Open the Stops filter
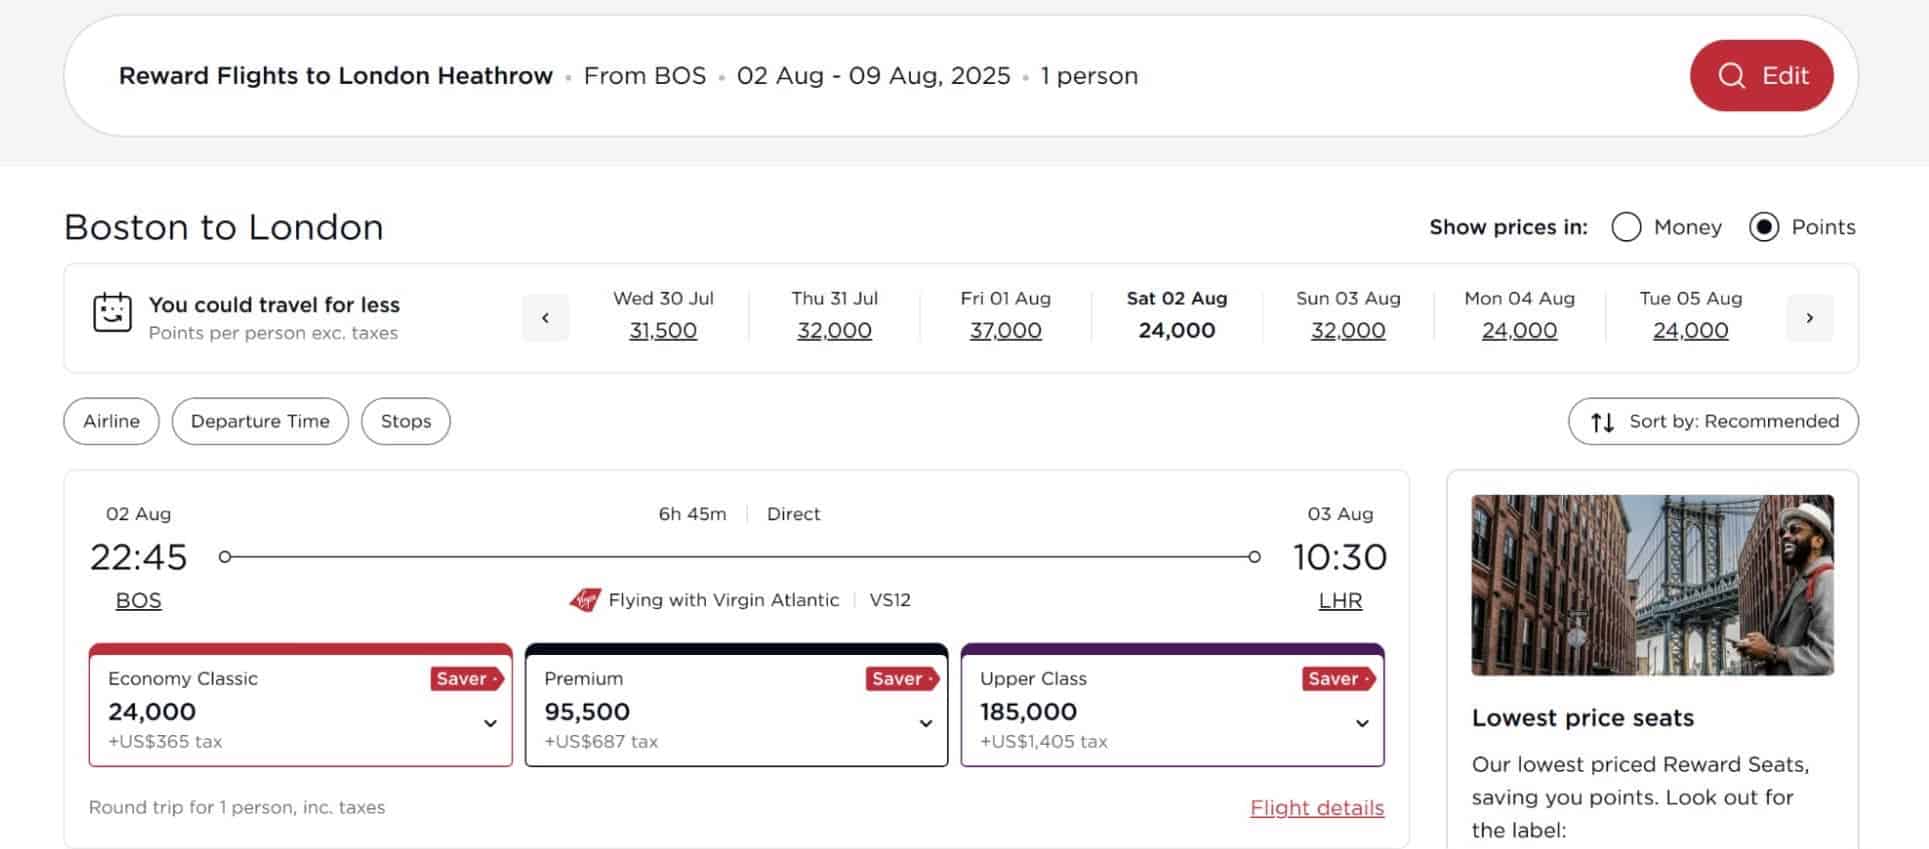 pos(405,421)
